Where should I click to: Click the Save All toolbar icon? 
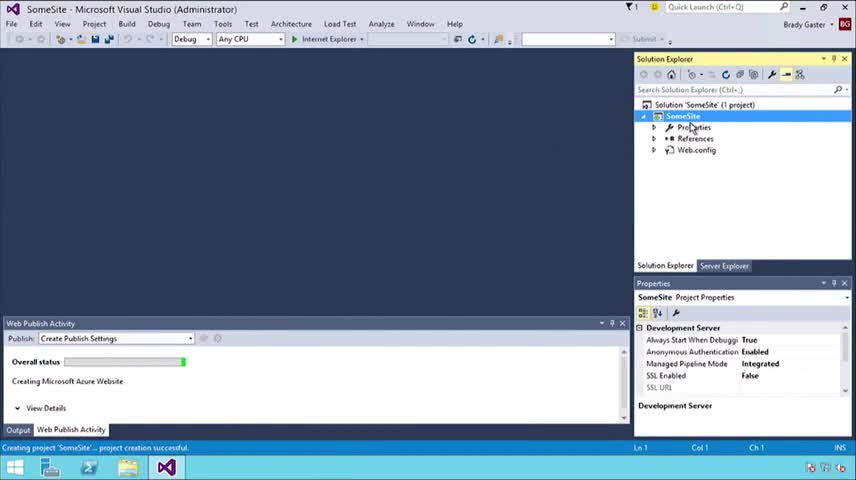pyautogui.click(x=109, y=39)
